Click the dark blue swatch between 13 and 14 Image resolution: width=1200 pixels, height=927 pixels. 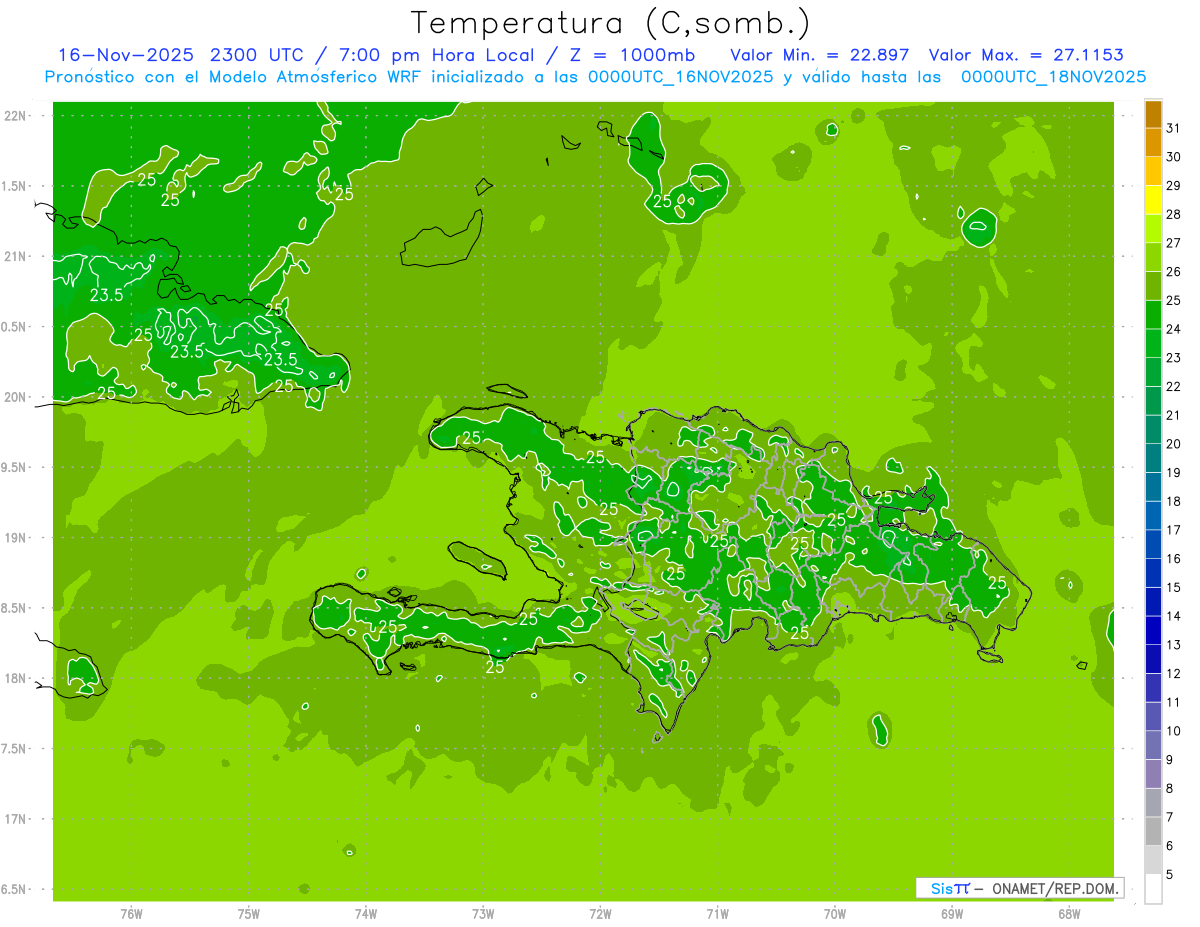(1153, 630)
